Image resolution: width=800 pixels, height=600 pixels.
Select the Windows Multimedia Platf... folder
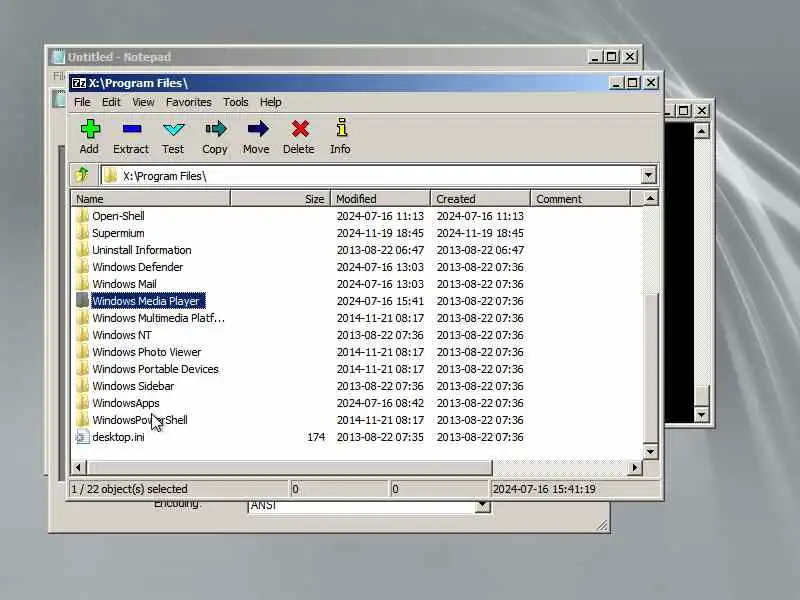point(158,318)
